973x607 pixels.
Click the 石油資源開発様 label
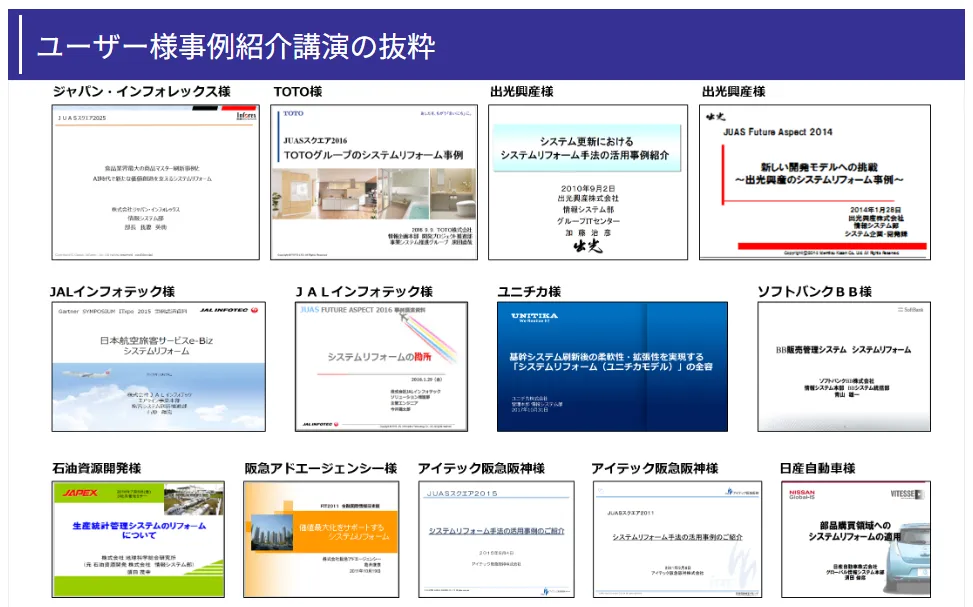[97, 469]
